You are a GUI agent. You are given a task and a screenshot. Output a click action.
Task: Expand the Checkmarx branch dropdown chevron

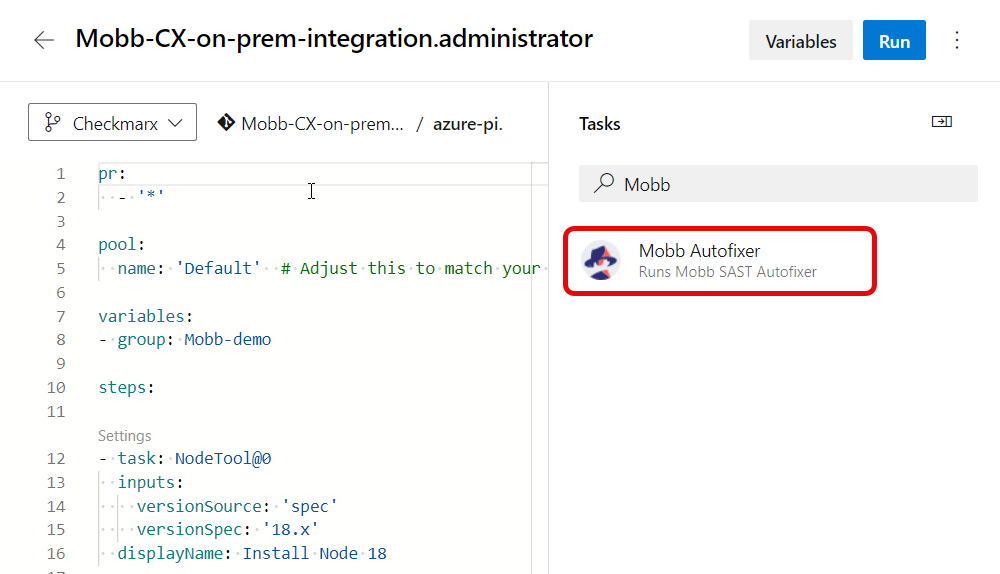[175, 123]
